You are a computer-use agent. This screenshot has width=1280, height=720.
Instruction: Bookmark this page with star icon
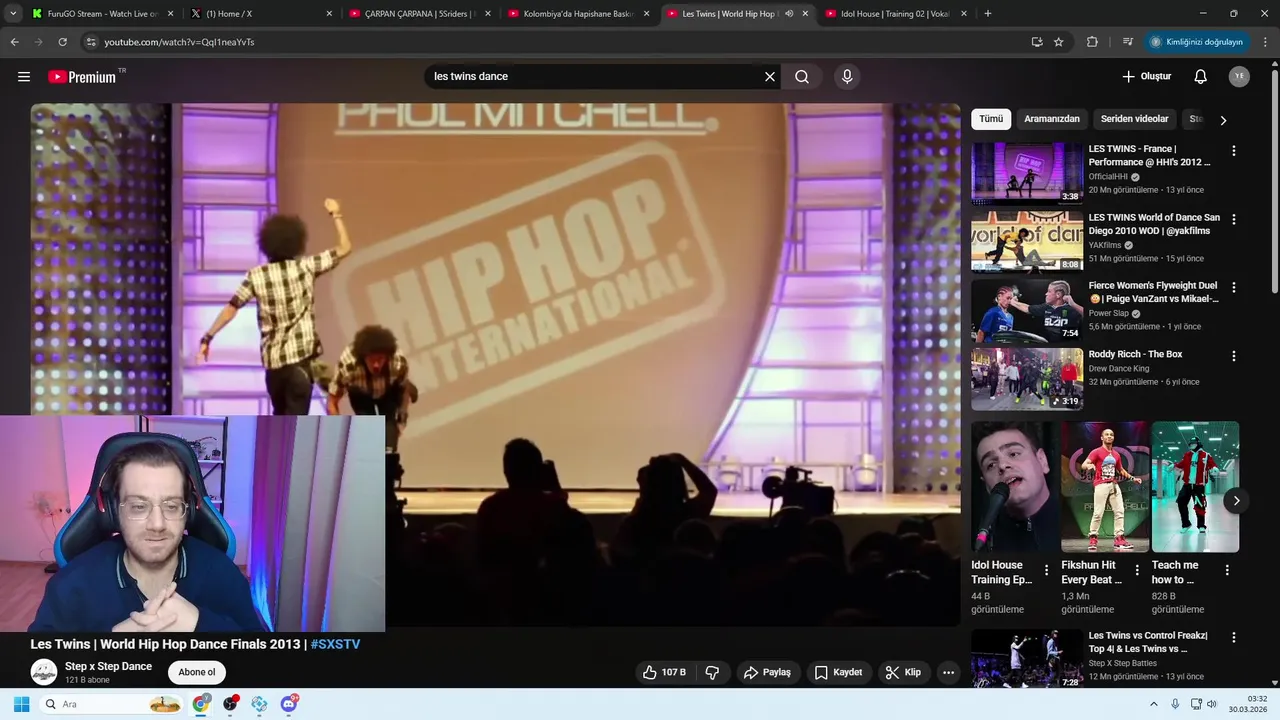click(x=1059, y=42)
